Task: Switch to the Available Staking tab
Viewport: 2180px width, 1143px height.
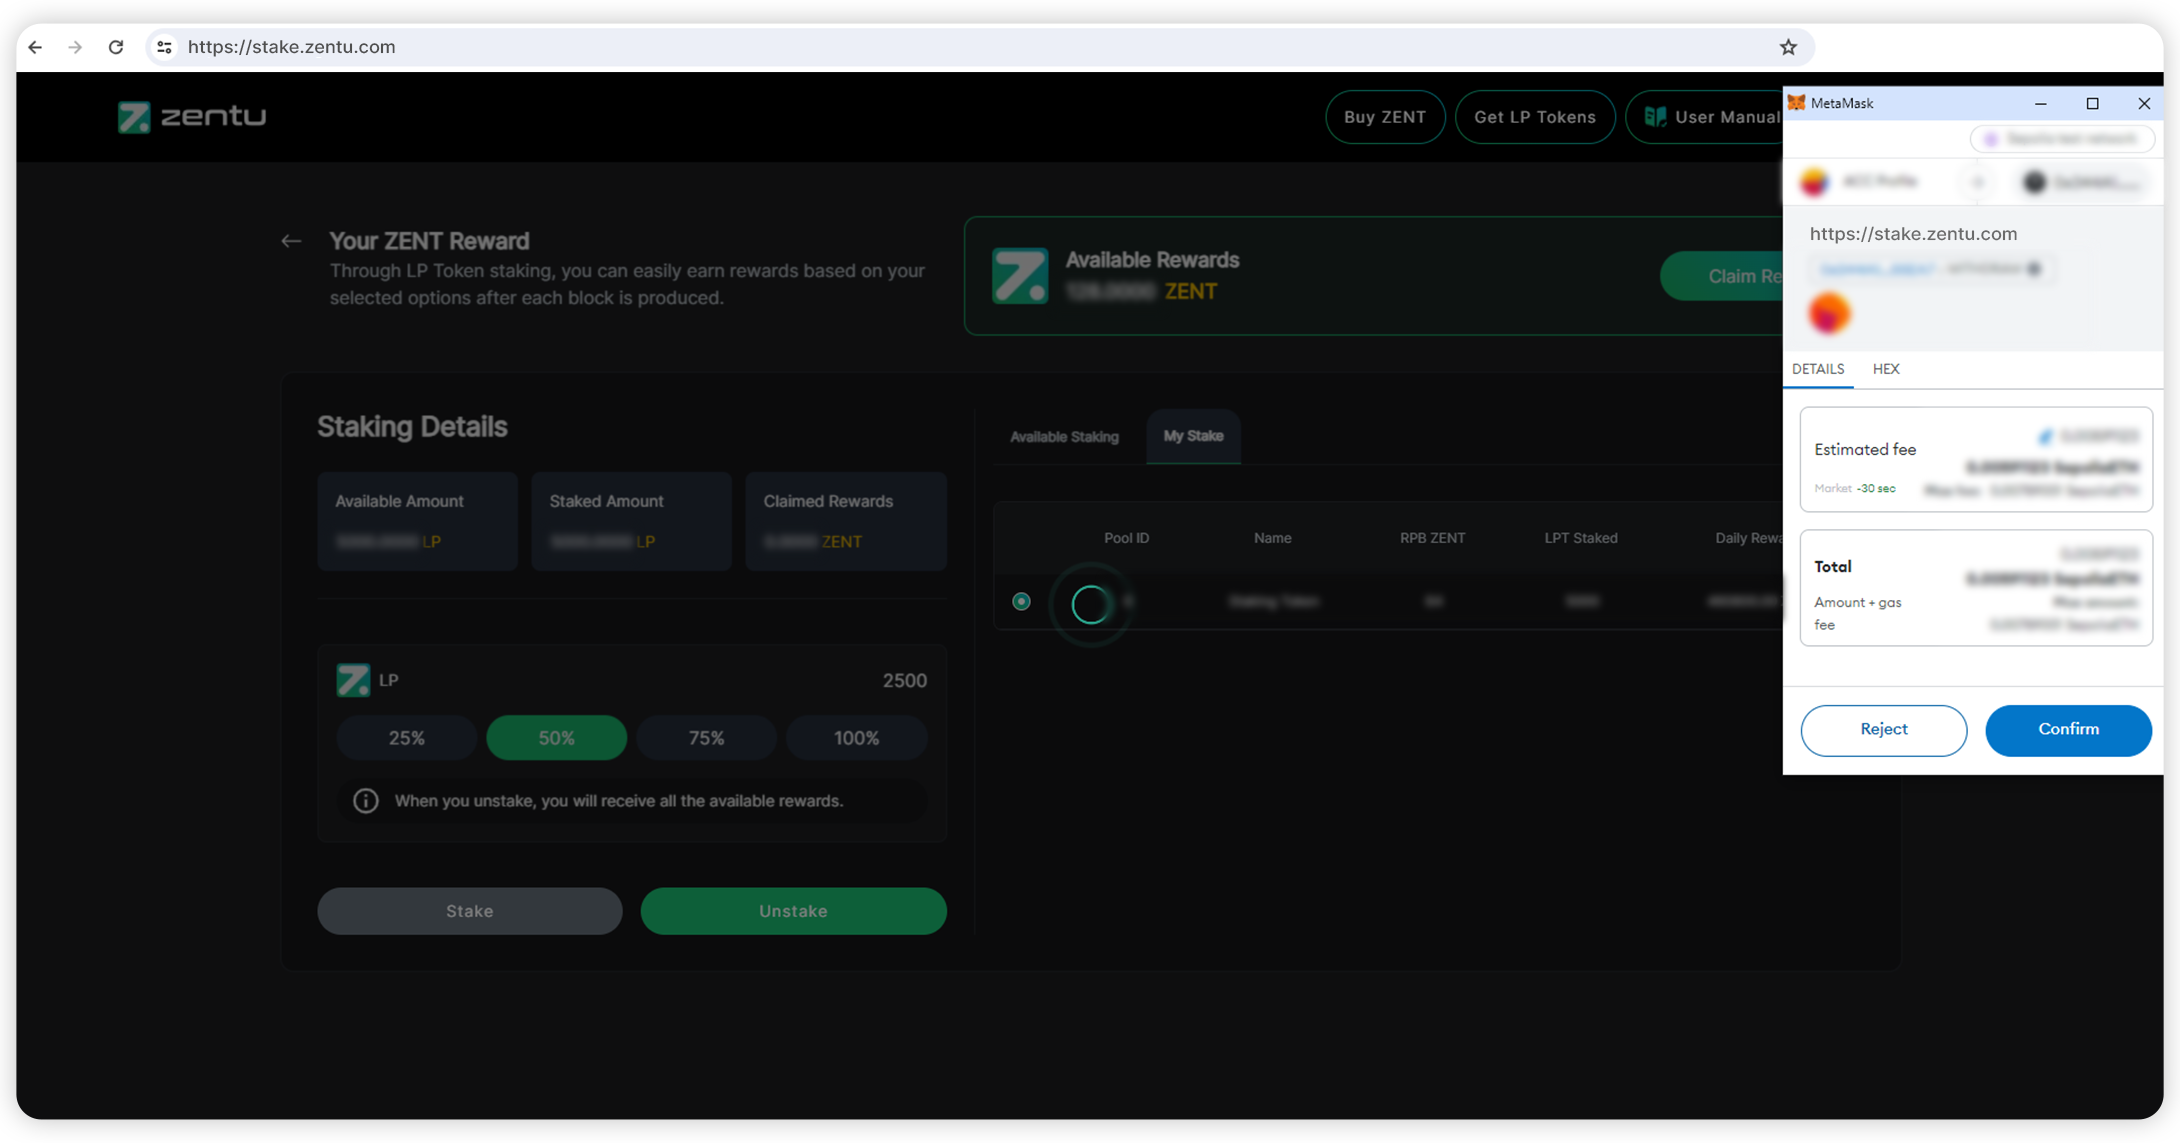Action: coord(1064,437)
